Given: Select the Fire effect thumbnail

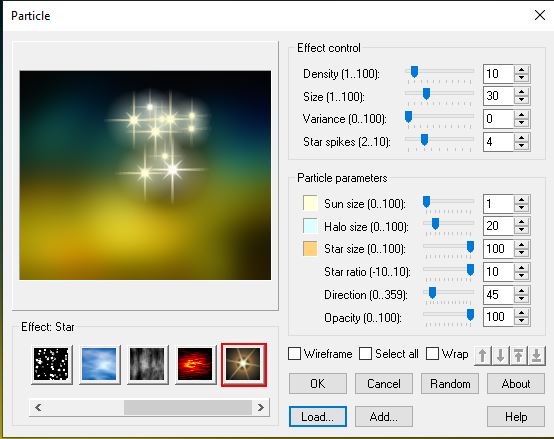Looking at the screenshot, I should click(195, 364).
